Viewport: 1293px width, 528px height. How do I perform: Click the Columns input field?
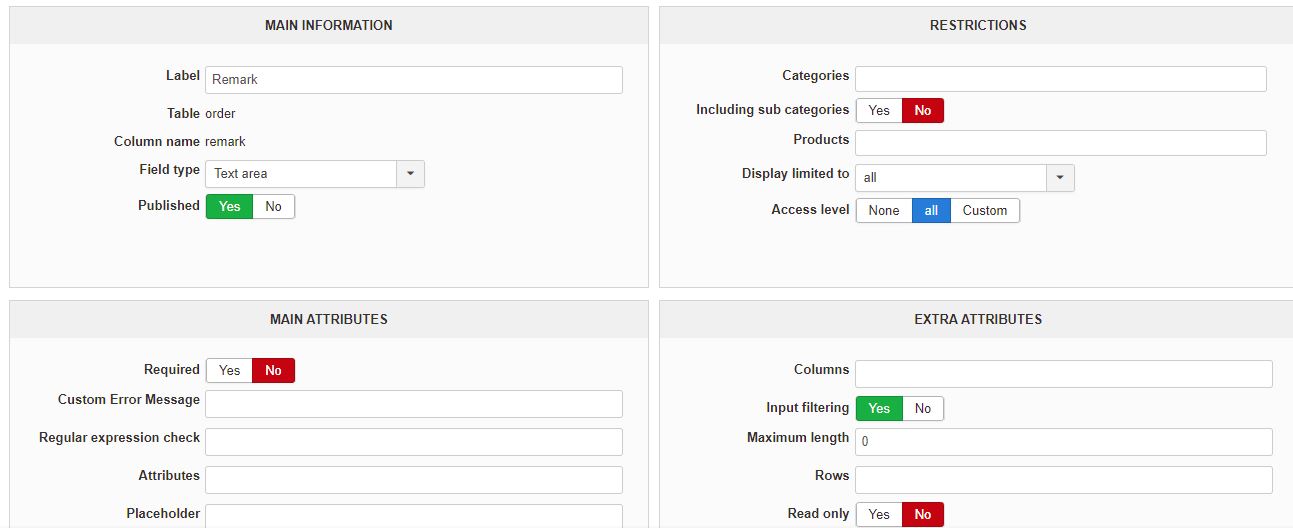click(1063, 374)
